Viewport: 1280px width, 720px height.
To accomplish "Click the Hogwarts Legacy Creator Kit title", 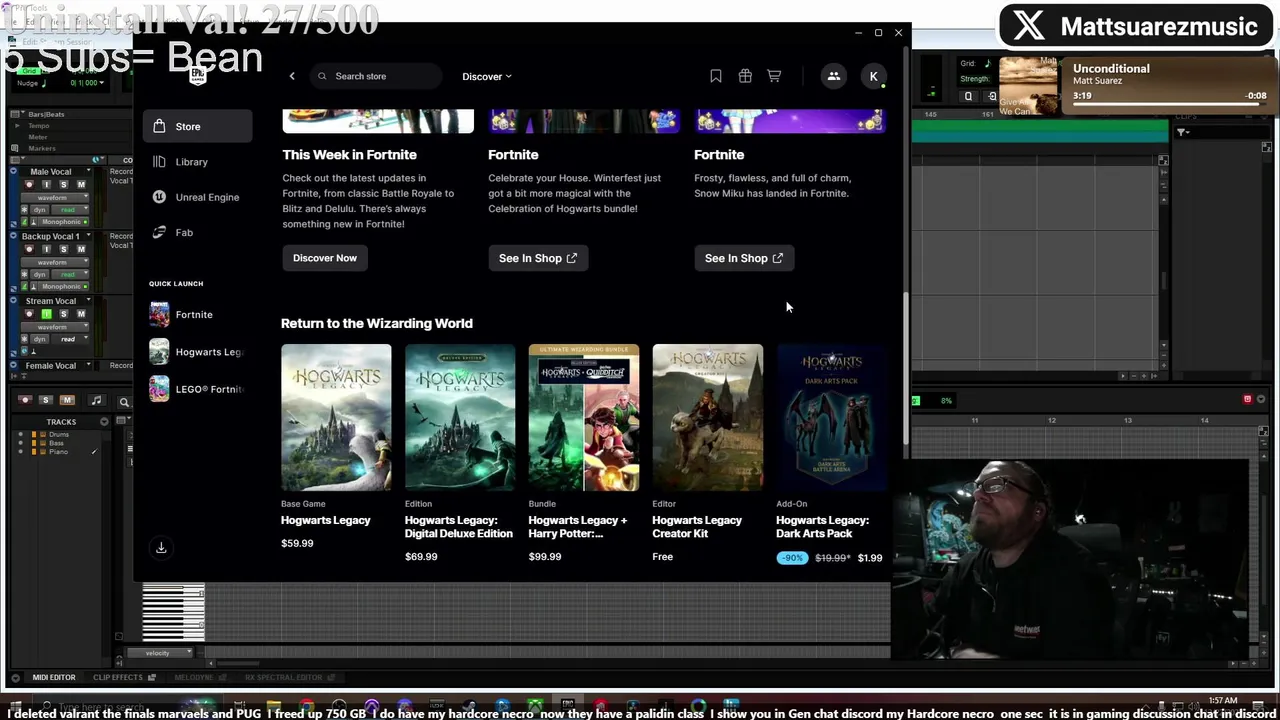I will click(x=697, y=527).
